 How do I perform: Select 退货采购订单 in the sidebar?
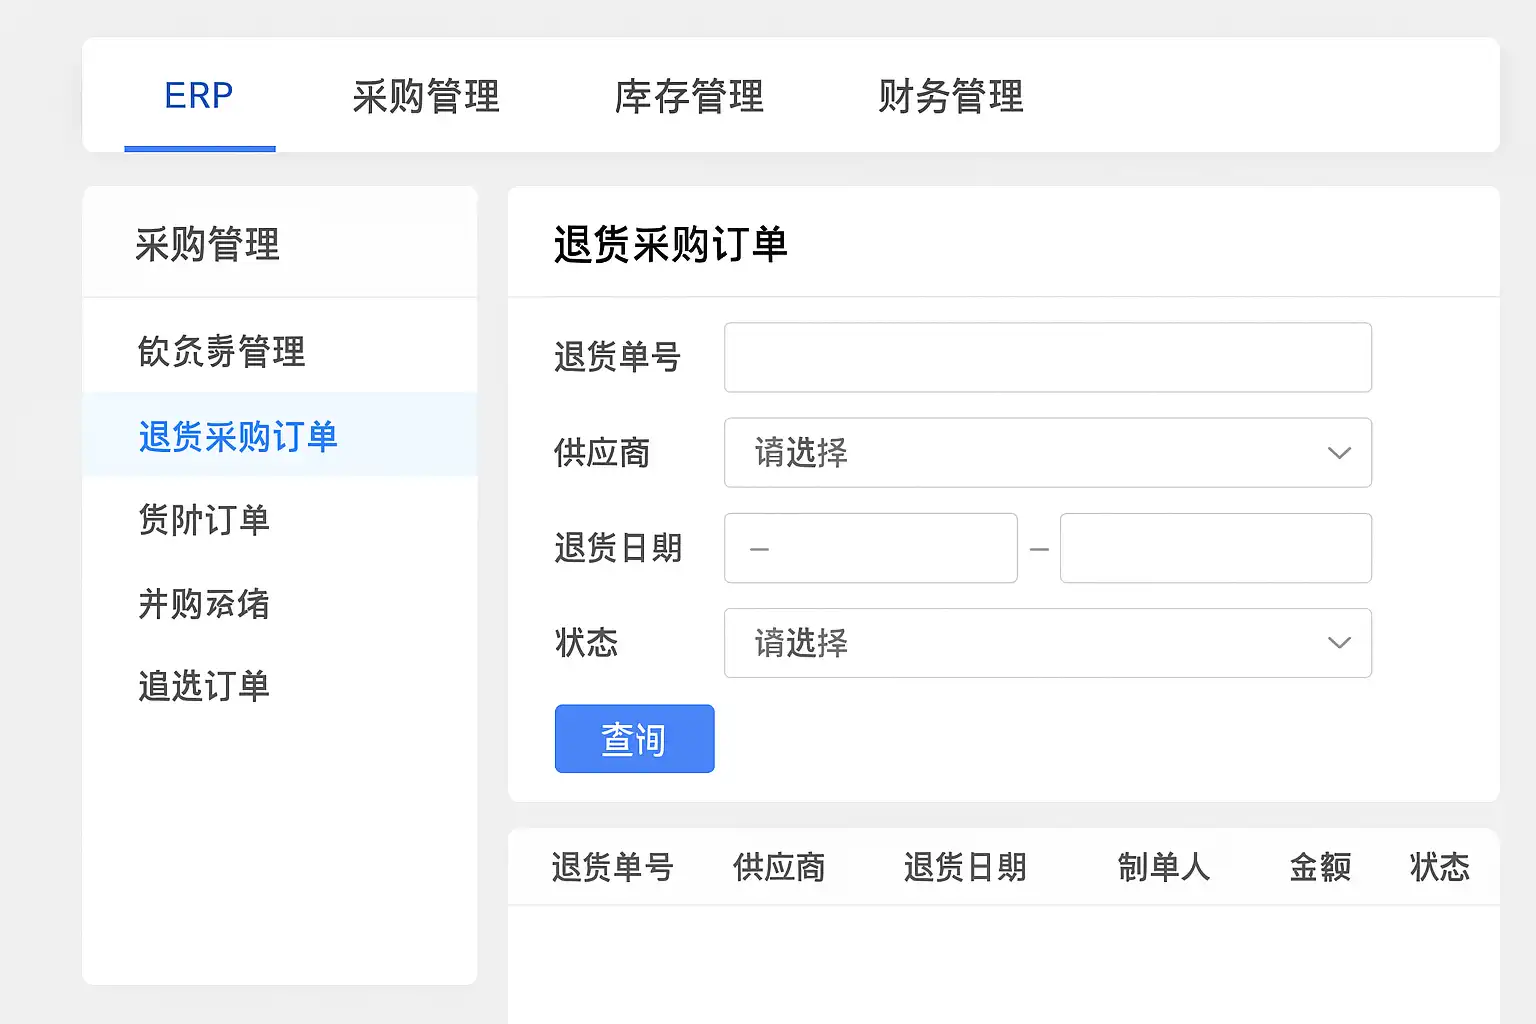click(x=238, y=436)
